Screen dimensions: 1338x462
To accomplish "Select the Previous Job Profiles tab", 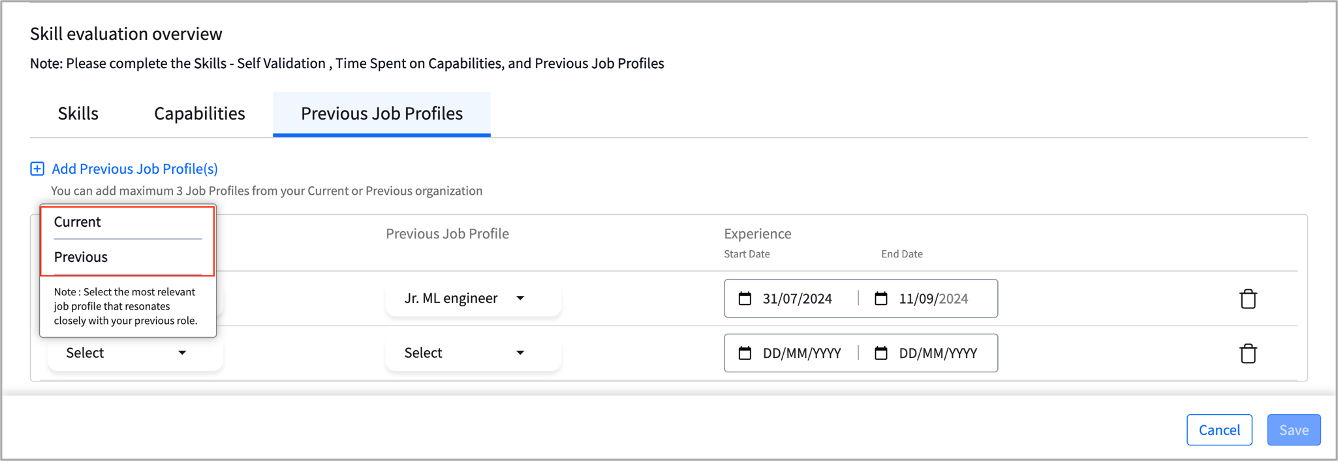I will pyautogui.click(x=382, y=113).
